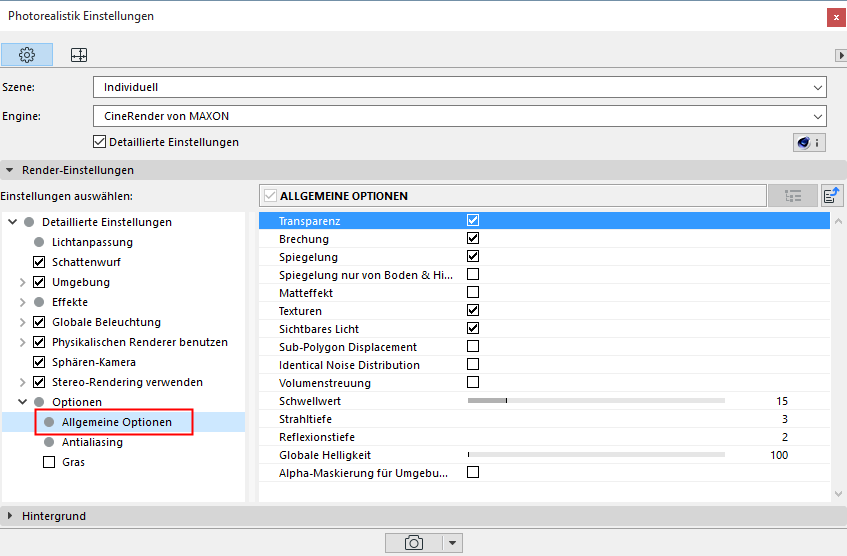Click the Schwellwert value 15
This screenshot has width=847, height=556.
tap(782, 401)
